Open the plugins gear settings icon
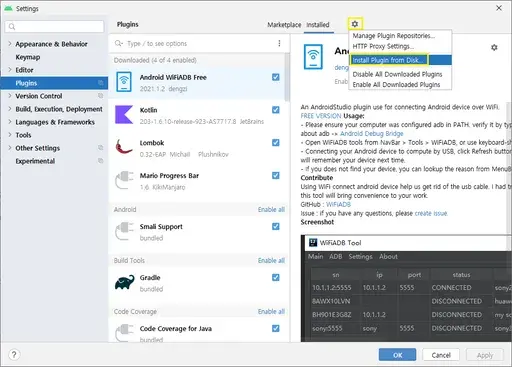512x367 pixels. pyautogui.click(x=355, y=24)
